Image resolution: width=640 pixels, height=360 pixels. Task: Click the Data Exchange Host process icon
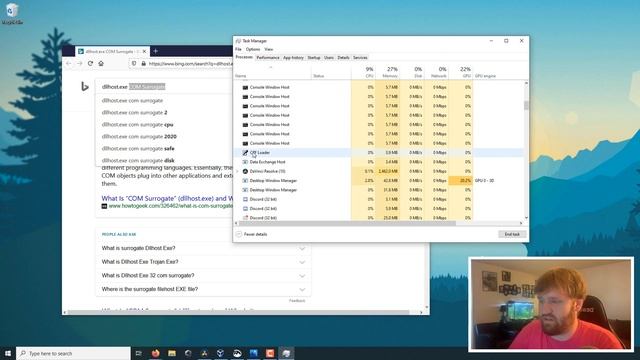pos(245,162)
